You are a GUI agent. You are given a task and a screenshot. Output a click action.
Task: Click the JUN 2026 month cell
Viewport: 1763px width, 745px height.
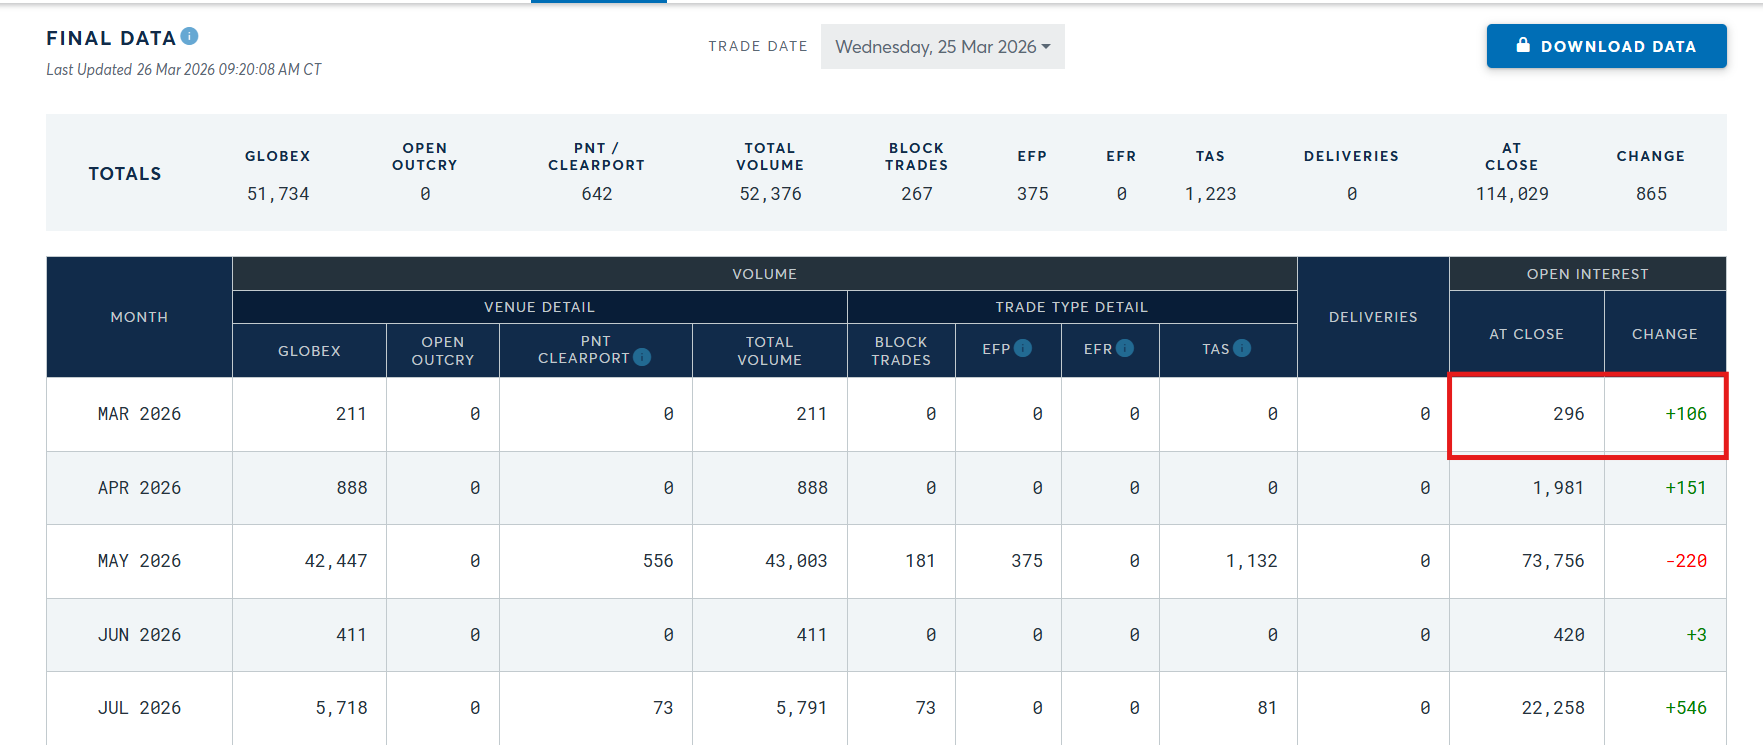click(x=139, y=635)
